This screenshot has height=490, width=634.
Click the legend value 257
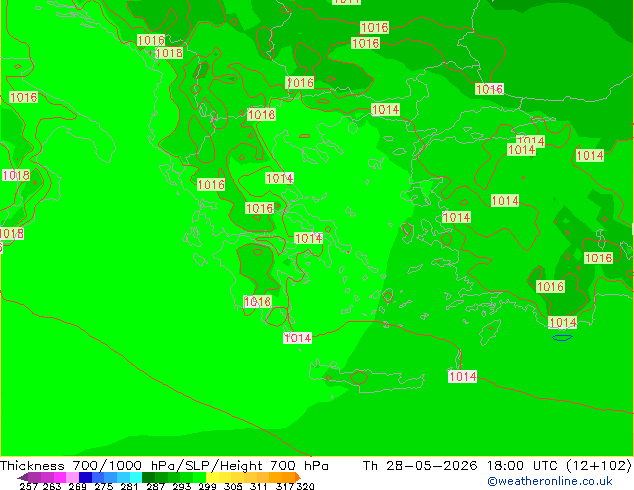coord(29,486)
